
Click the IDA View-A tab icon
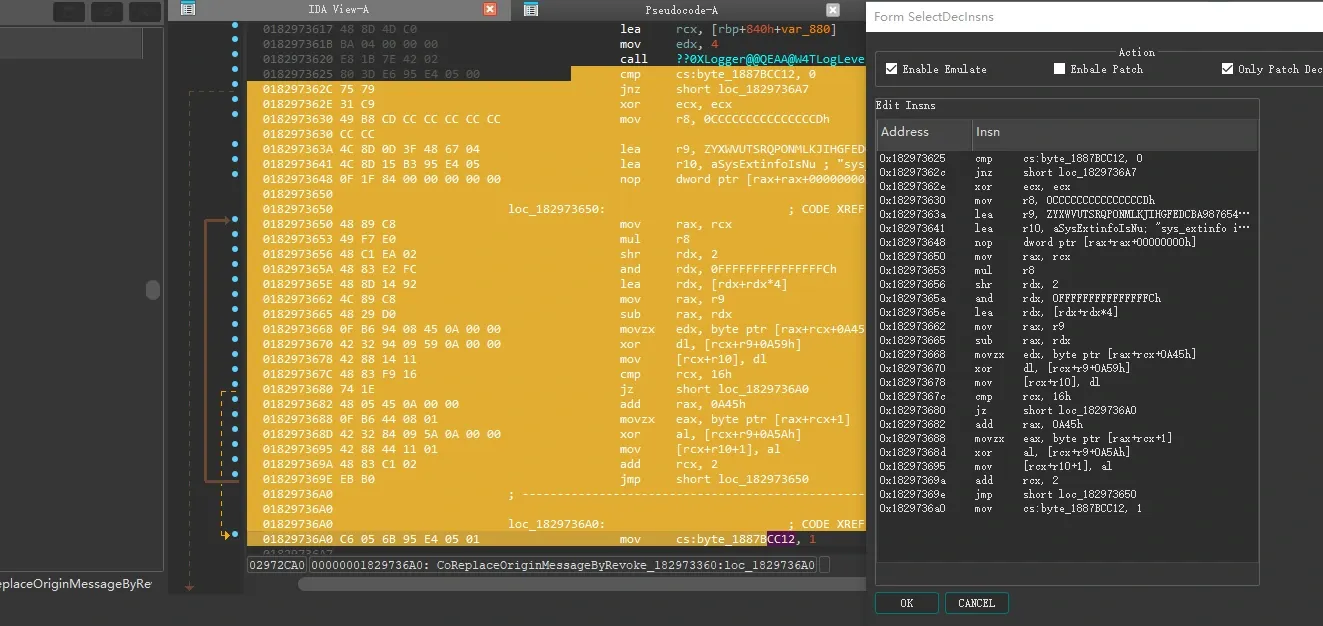(188, 9)
